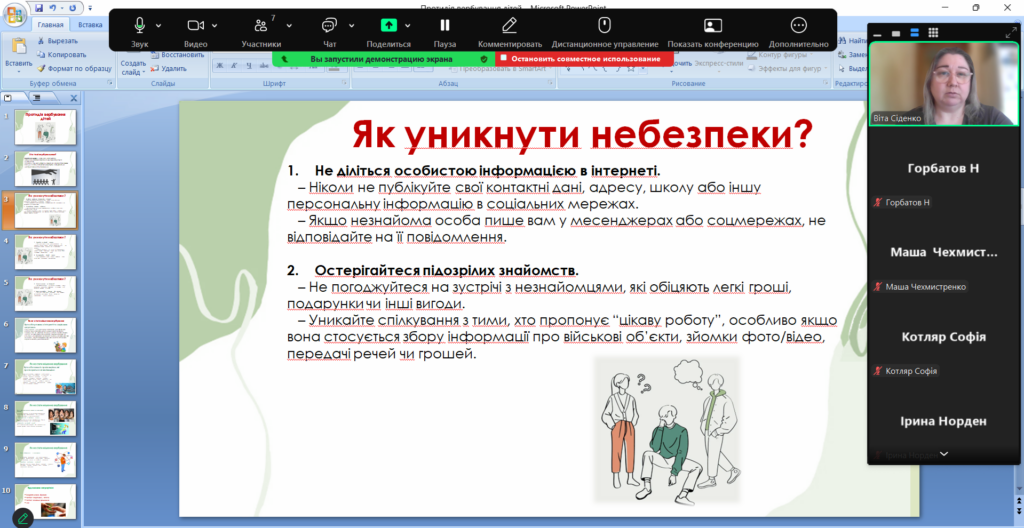
Task: Expand arrow next to Звук
Action: pyautogui.click(x=158, y=26)
